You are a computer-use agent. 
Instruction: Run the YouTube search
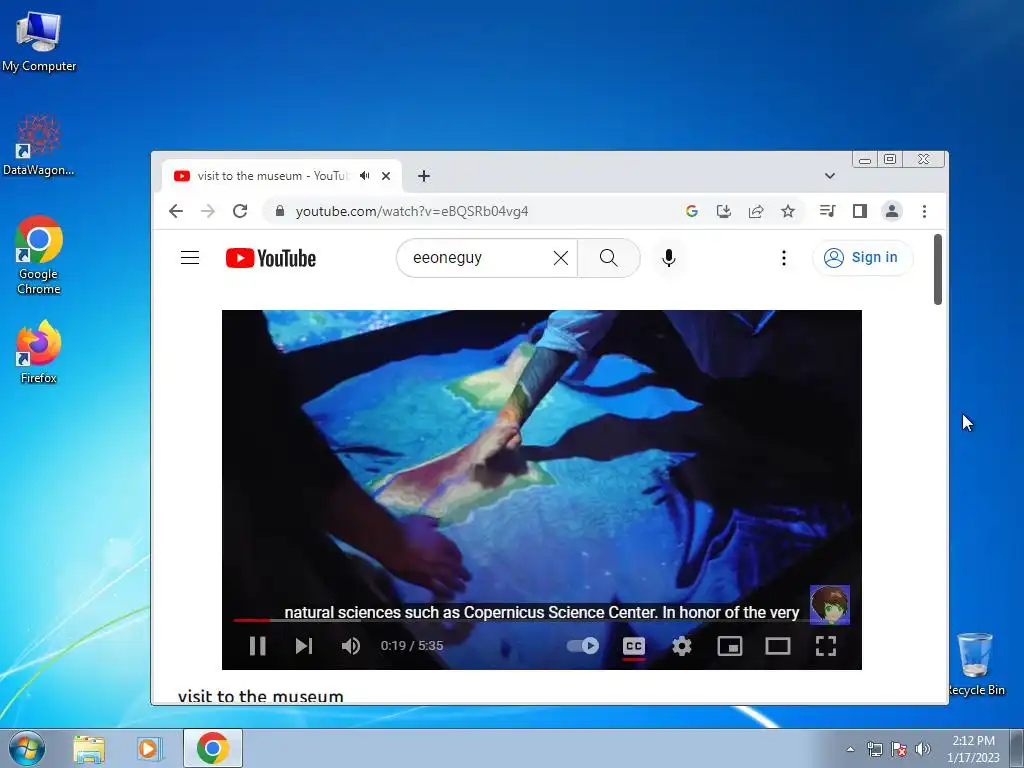click(x=609, y=257)
